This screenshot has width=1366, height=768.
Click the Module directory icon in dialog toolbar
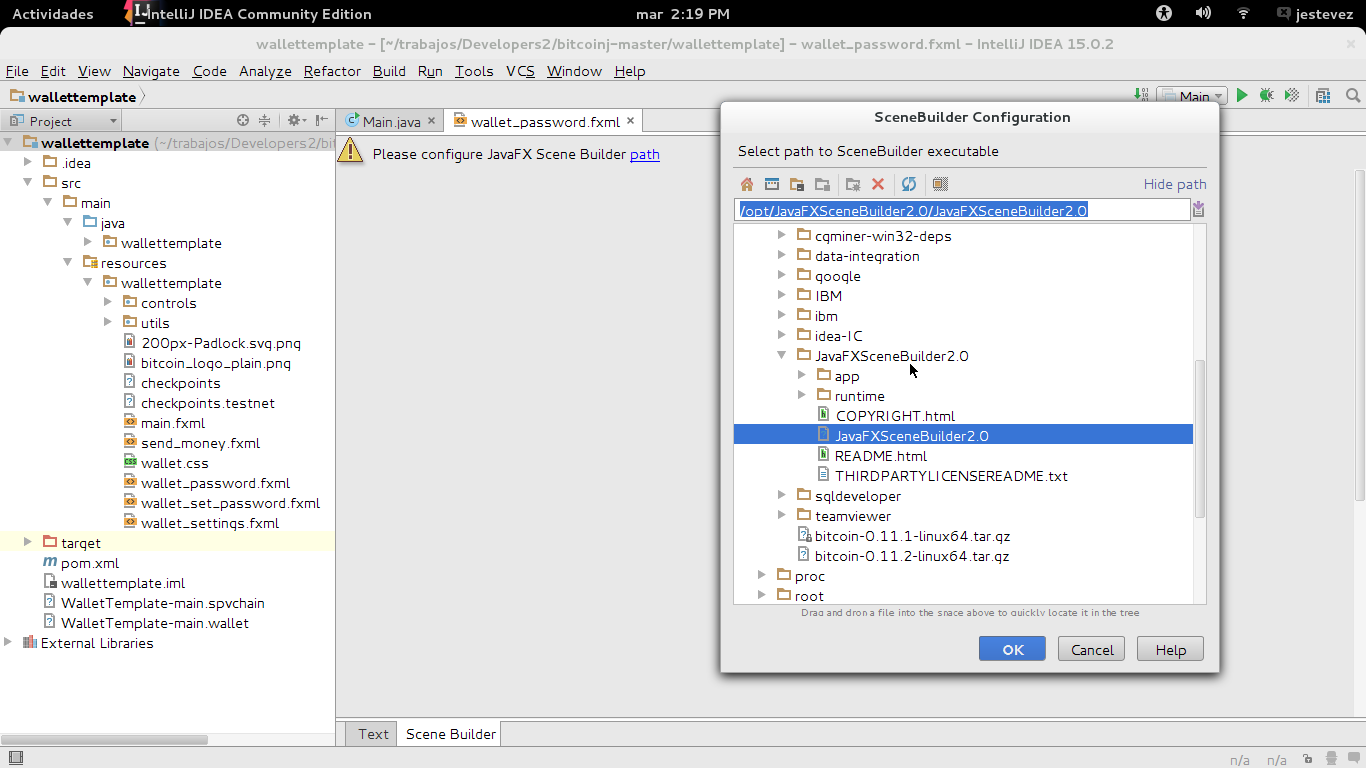[x=822, y=184]
